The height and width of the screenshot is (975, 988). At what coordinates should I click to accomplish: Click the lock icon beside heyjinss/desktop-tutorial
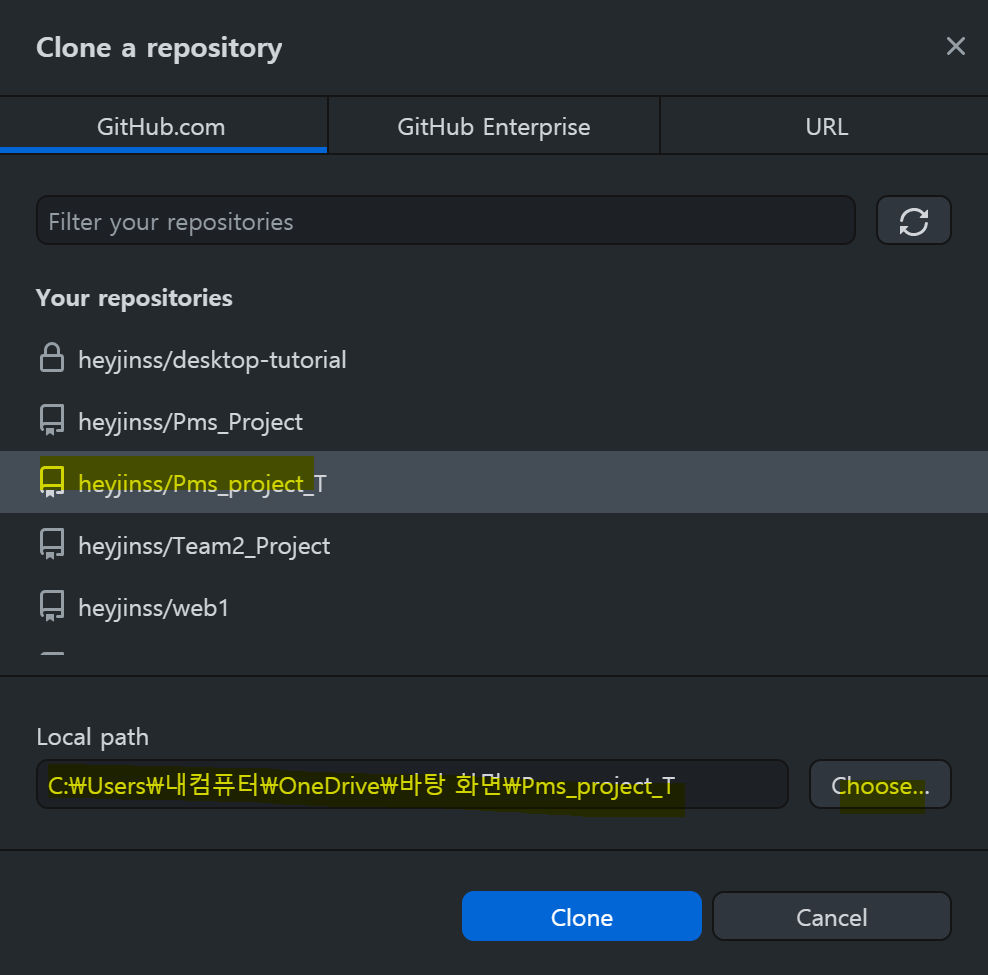pyautogui.click(x=52, y=358)
